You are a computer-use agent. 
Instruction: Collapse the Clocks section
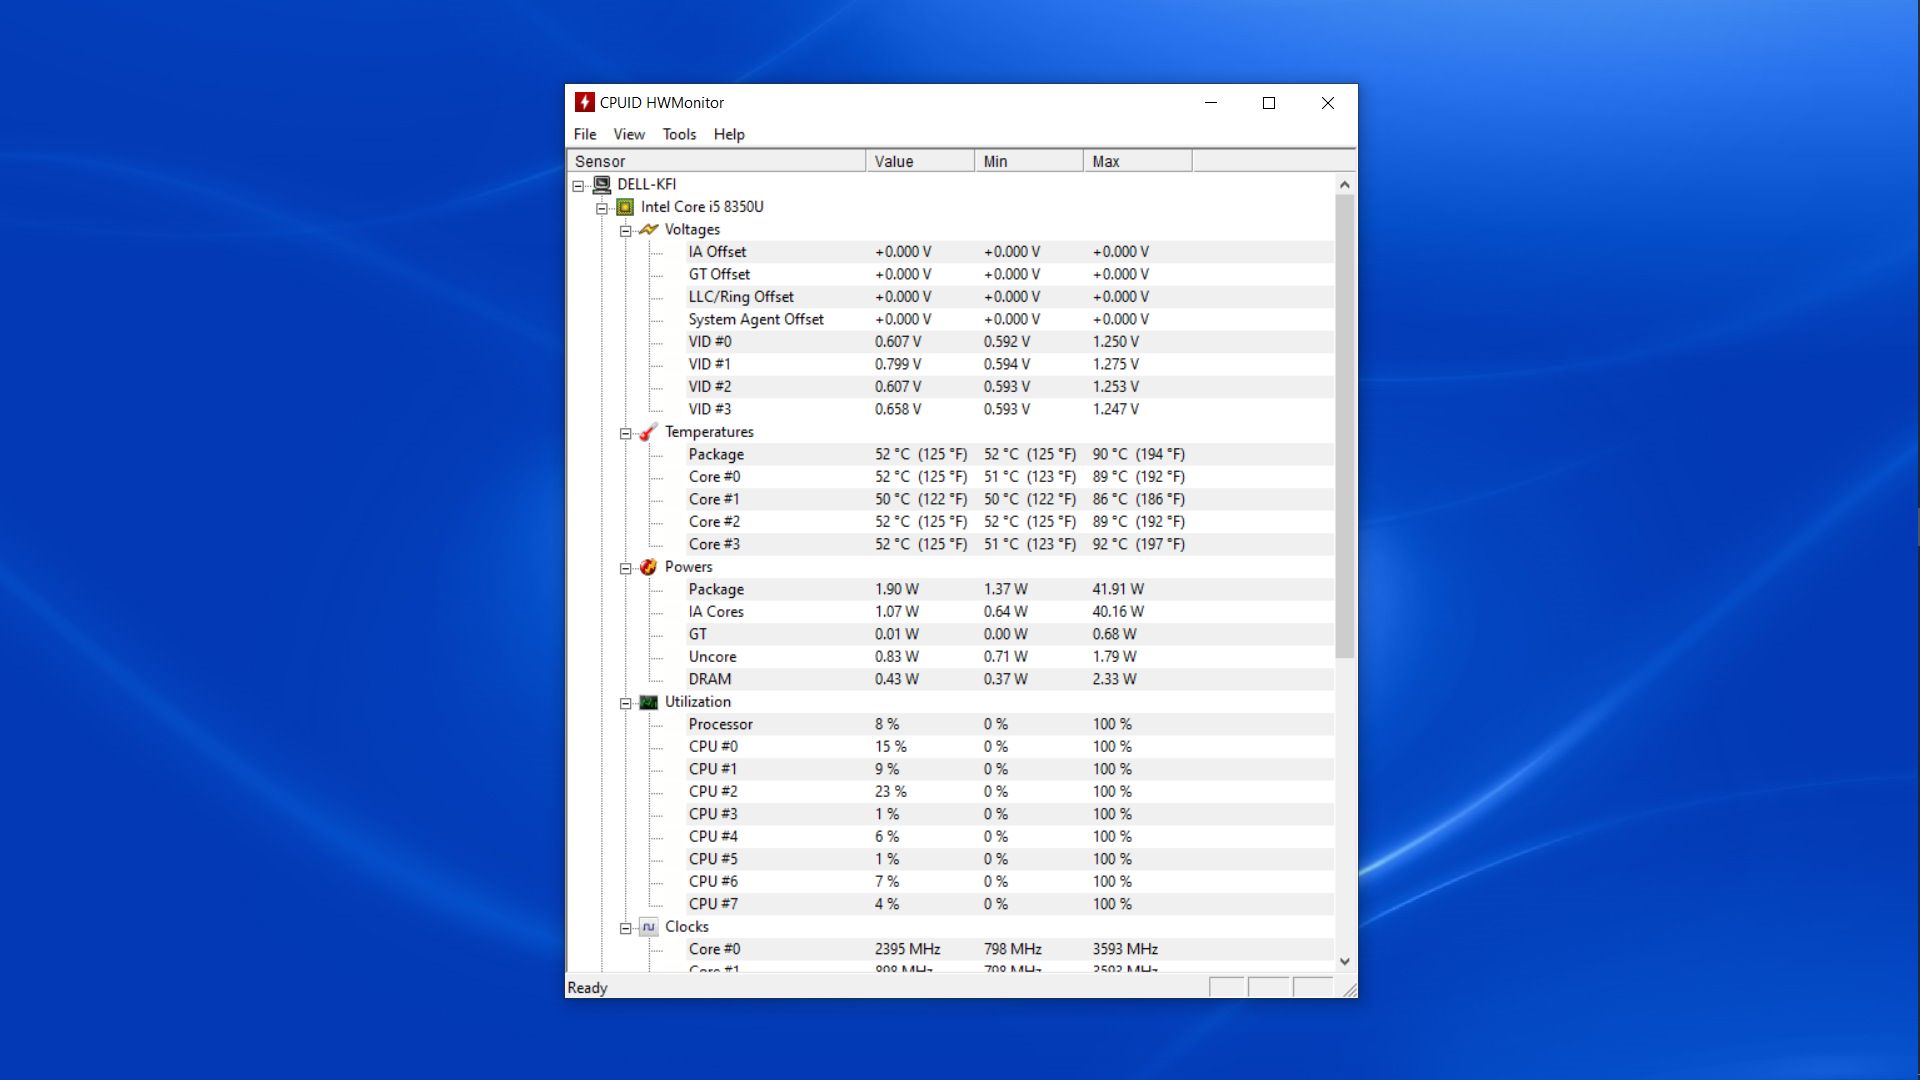[x=626, y=929]
